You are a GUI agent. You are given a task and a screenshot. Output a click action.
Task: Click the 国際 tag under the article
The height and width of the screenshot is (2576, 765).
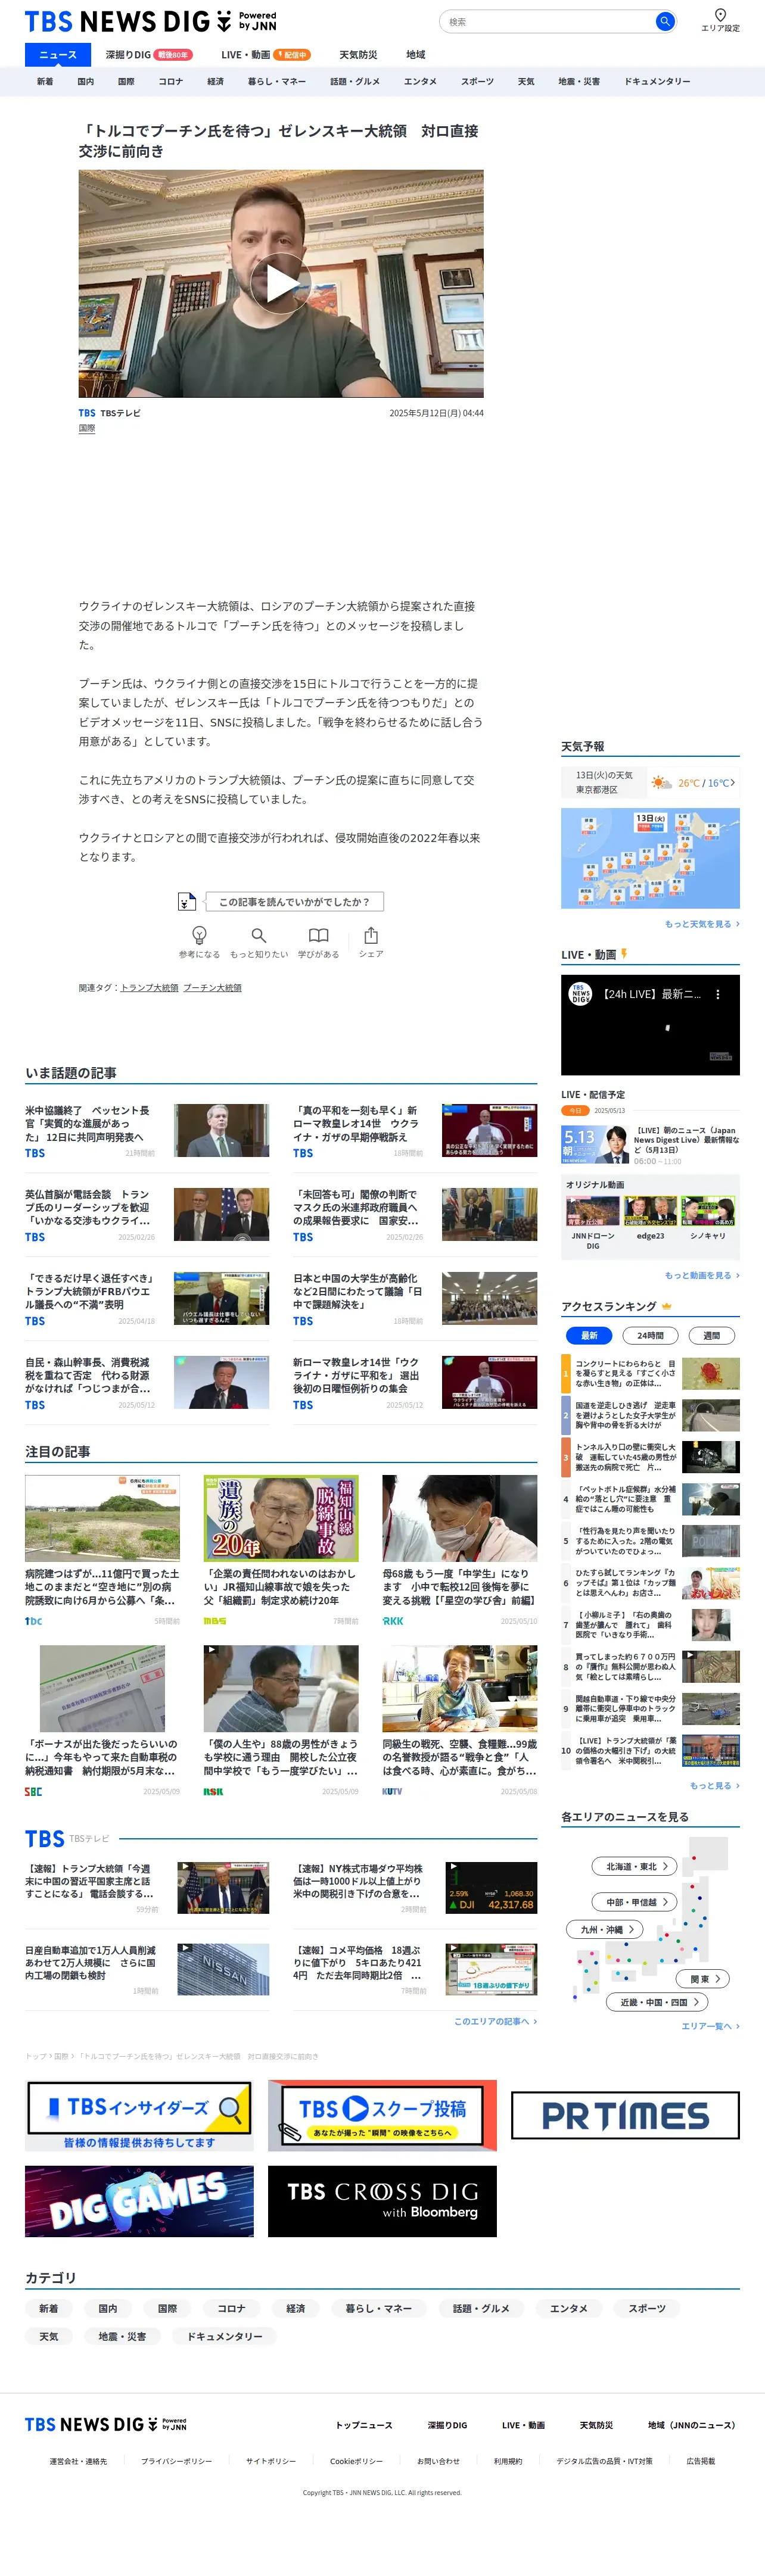pyautogui.click(x=87, y=428)
